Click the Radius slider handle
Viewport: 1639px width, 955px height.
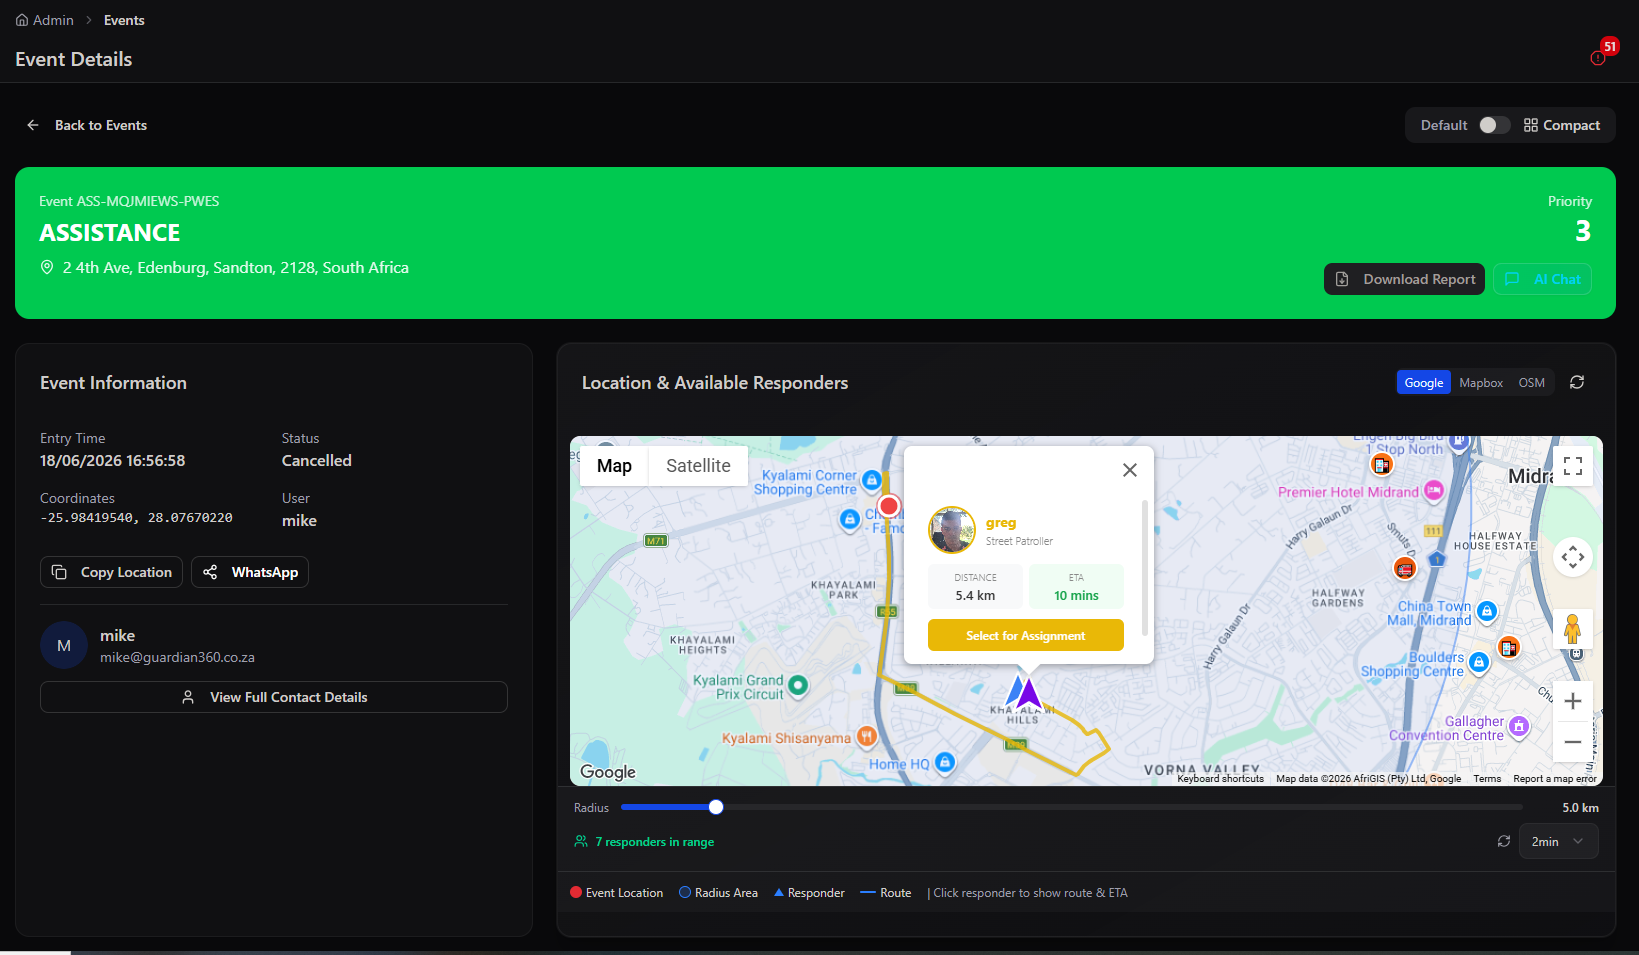point(716,807)
